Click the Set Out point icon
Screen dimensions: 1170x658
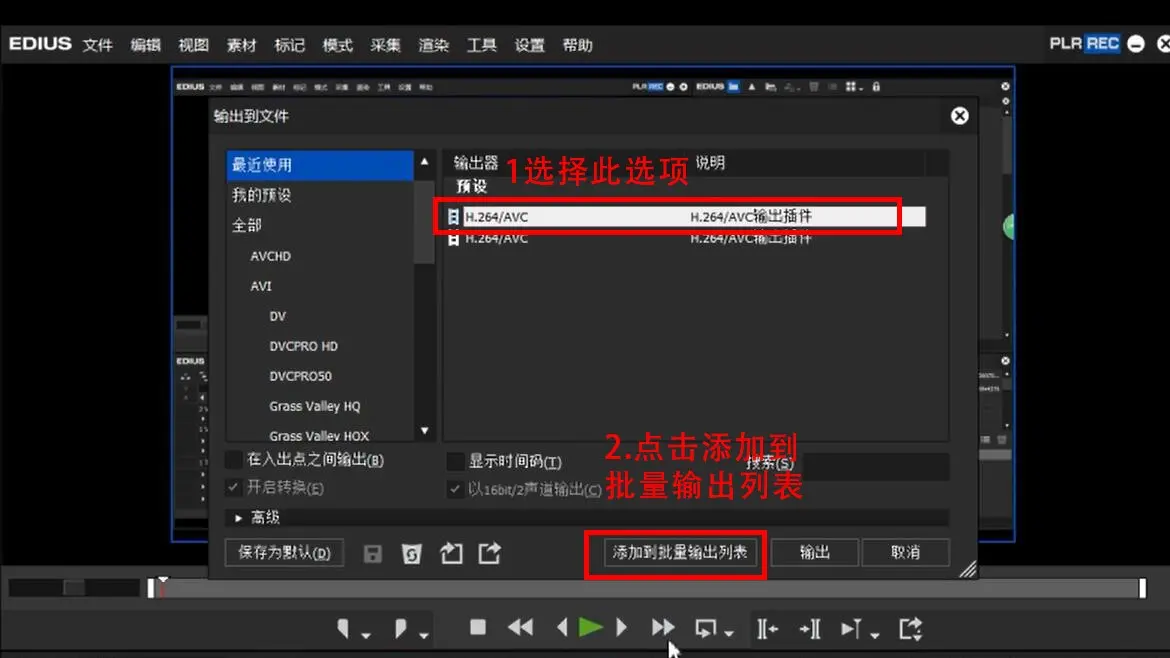pos(401,628)
